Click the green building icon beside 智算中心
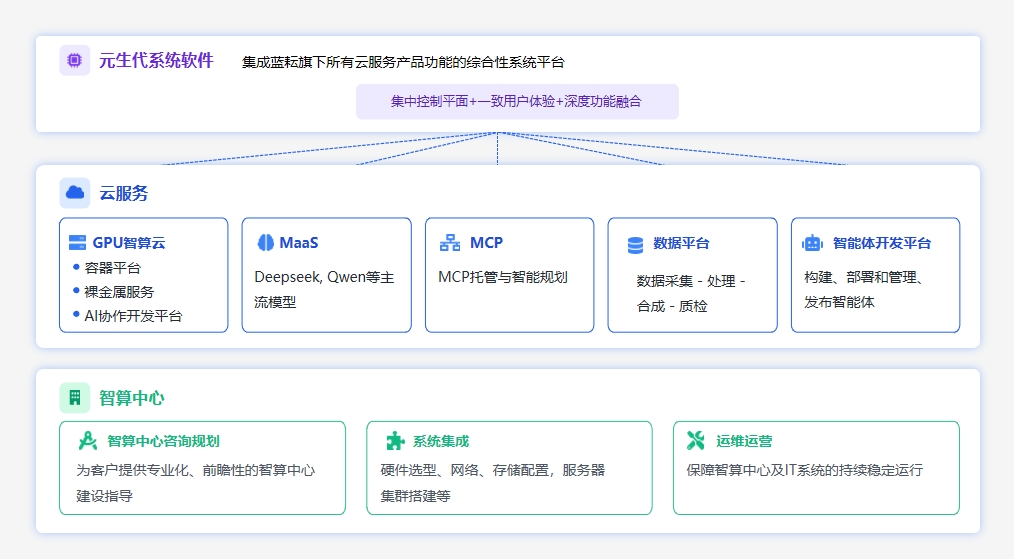Image resolution: width=1014 pixels, height=559 pixels. (75, 397)
